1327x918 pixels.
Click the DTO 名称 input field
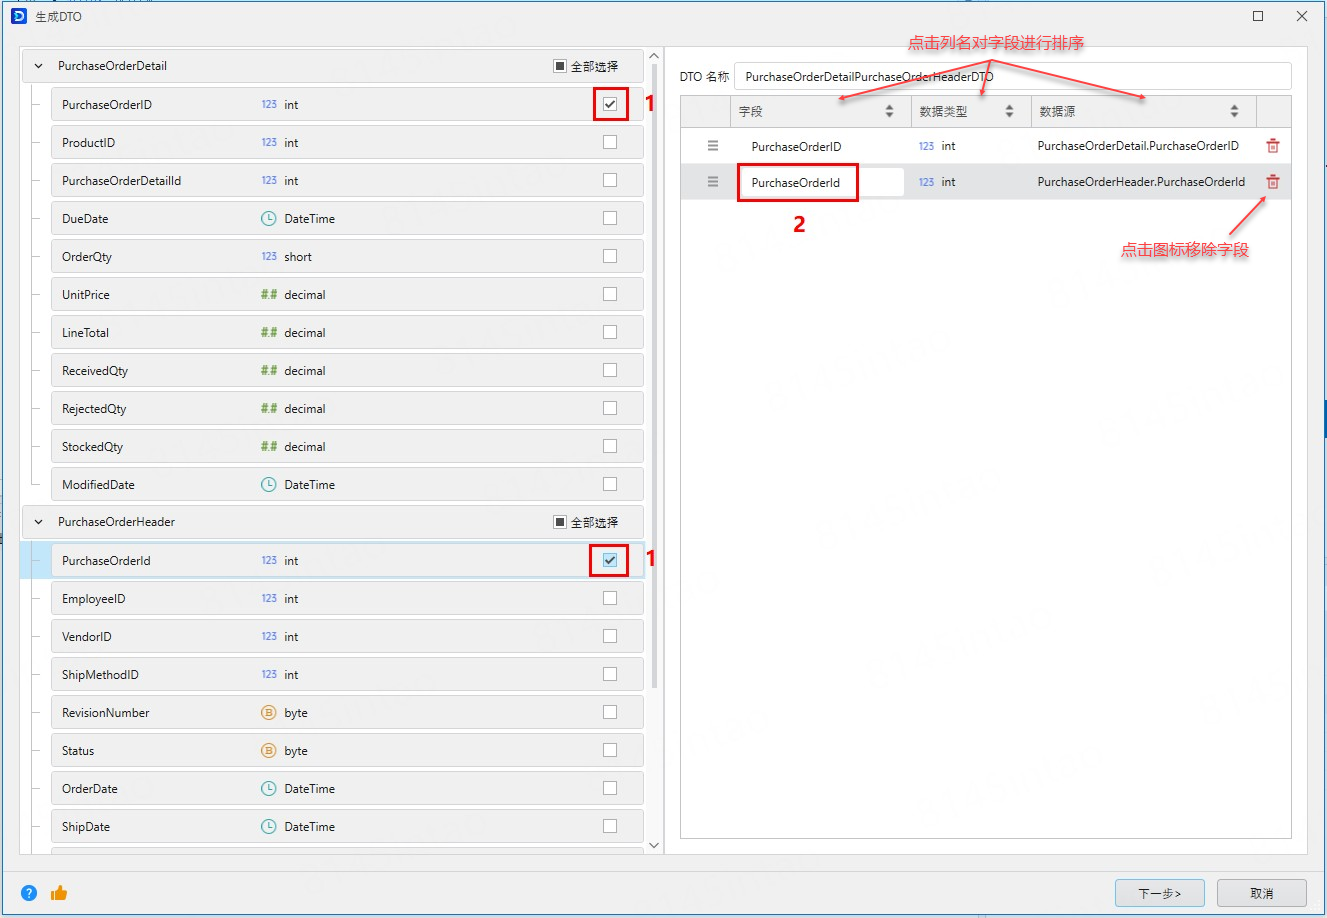tap(1012, 76)
